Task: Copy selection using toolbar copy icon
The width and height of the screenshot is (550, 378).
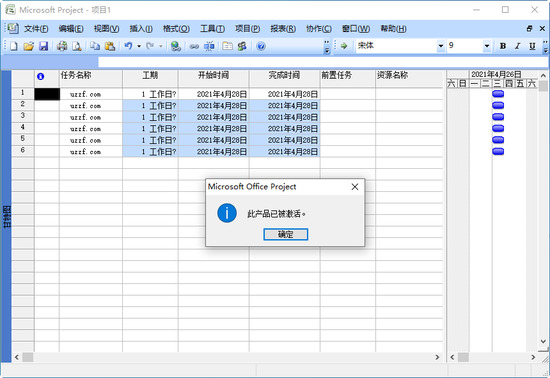Action: click(x=95, y=46)
